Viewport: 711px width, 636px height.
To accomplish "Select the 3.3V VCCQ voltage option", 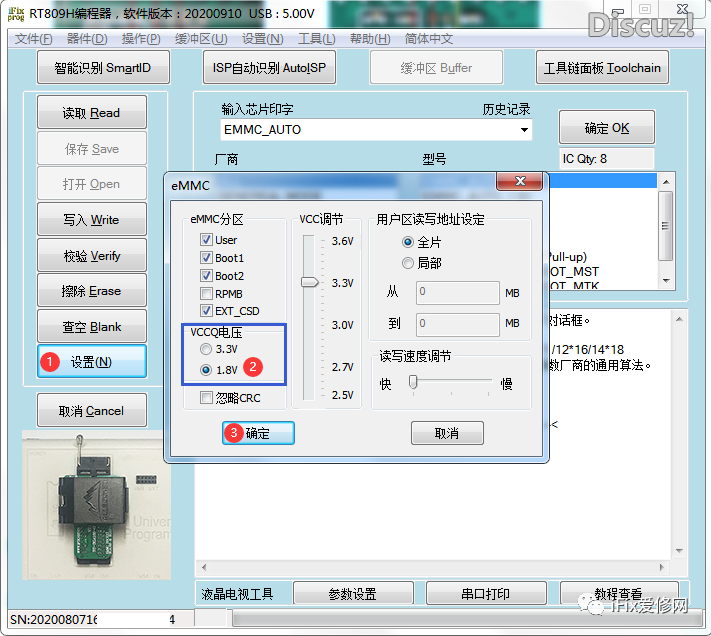I will [206, 350].
